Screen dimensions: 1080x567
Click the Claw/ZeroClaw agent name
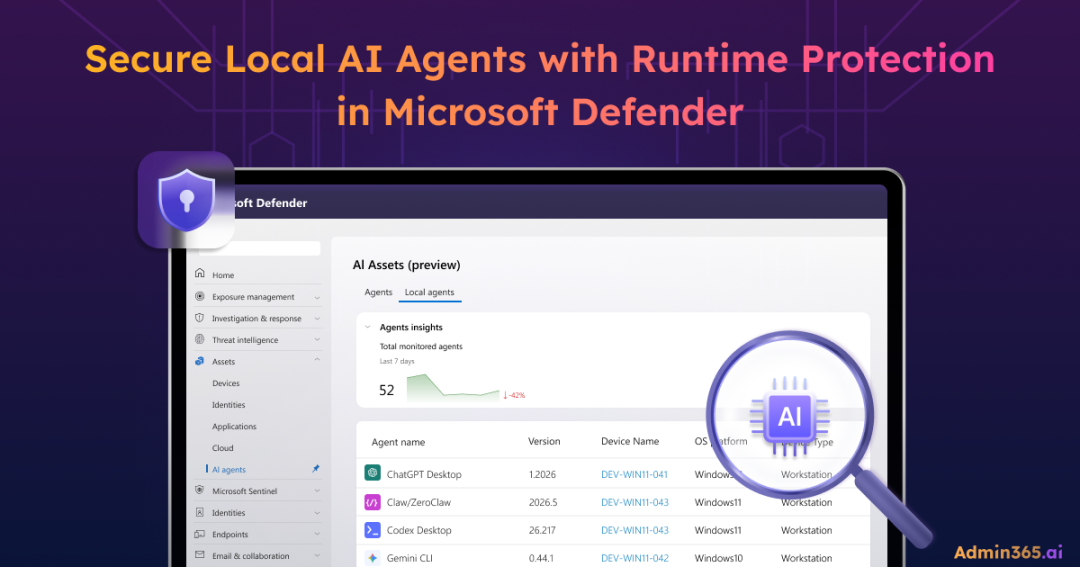coord(419,502)
